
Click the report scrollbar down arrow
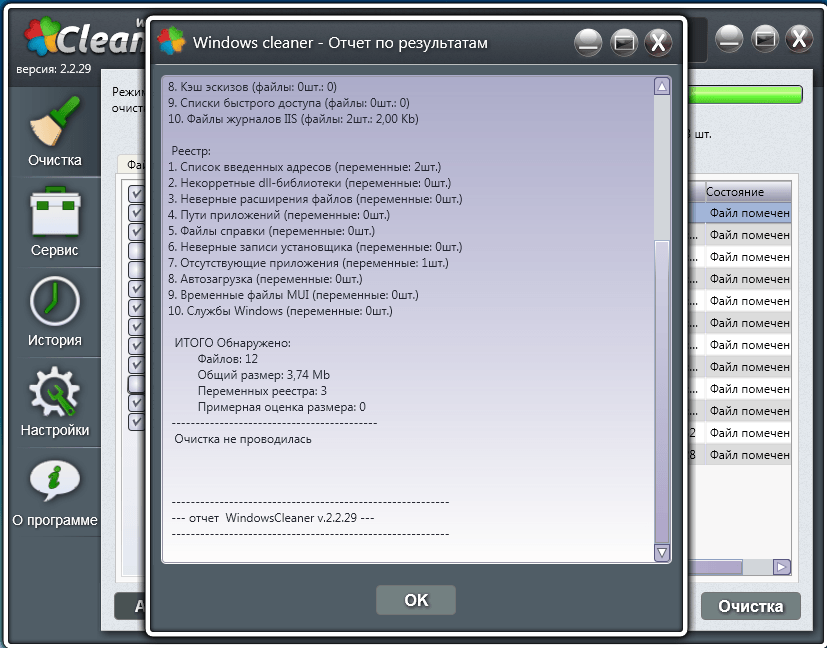click(662, 553)
